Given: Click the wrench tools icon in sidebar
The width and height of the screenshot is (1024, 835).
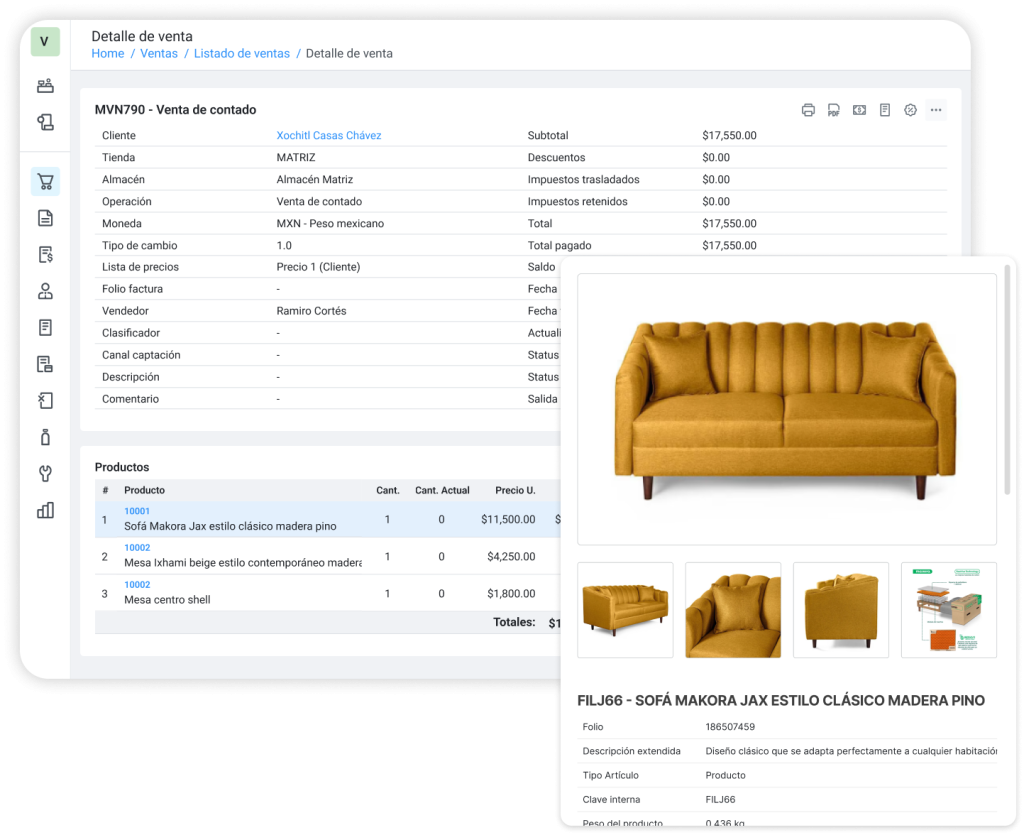Looking at the screenshot, I should [45, 473].
